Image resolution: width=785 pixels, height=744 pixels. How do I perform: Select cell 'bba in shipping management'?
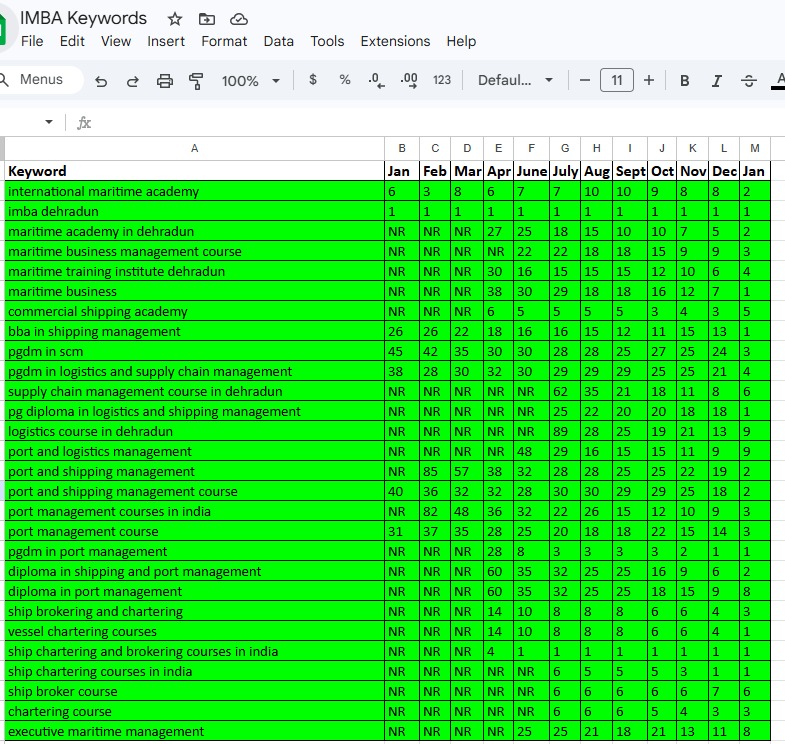click(194, 331)
